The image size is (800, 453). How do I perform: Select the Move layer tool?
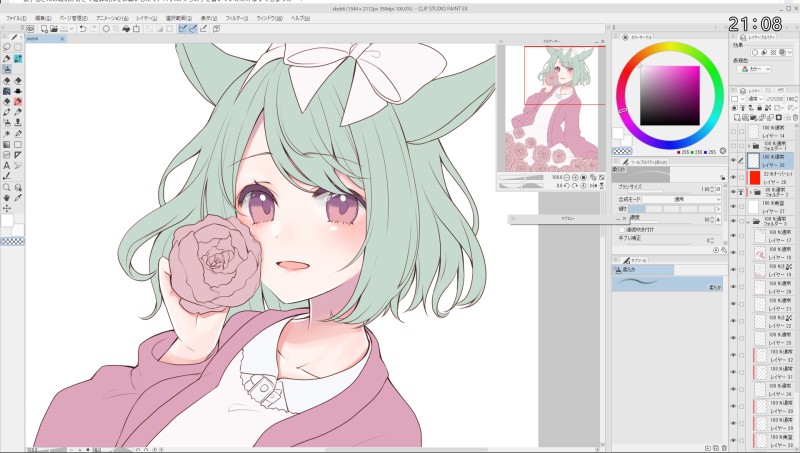7,209
